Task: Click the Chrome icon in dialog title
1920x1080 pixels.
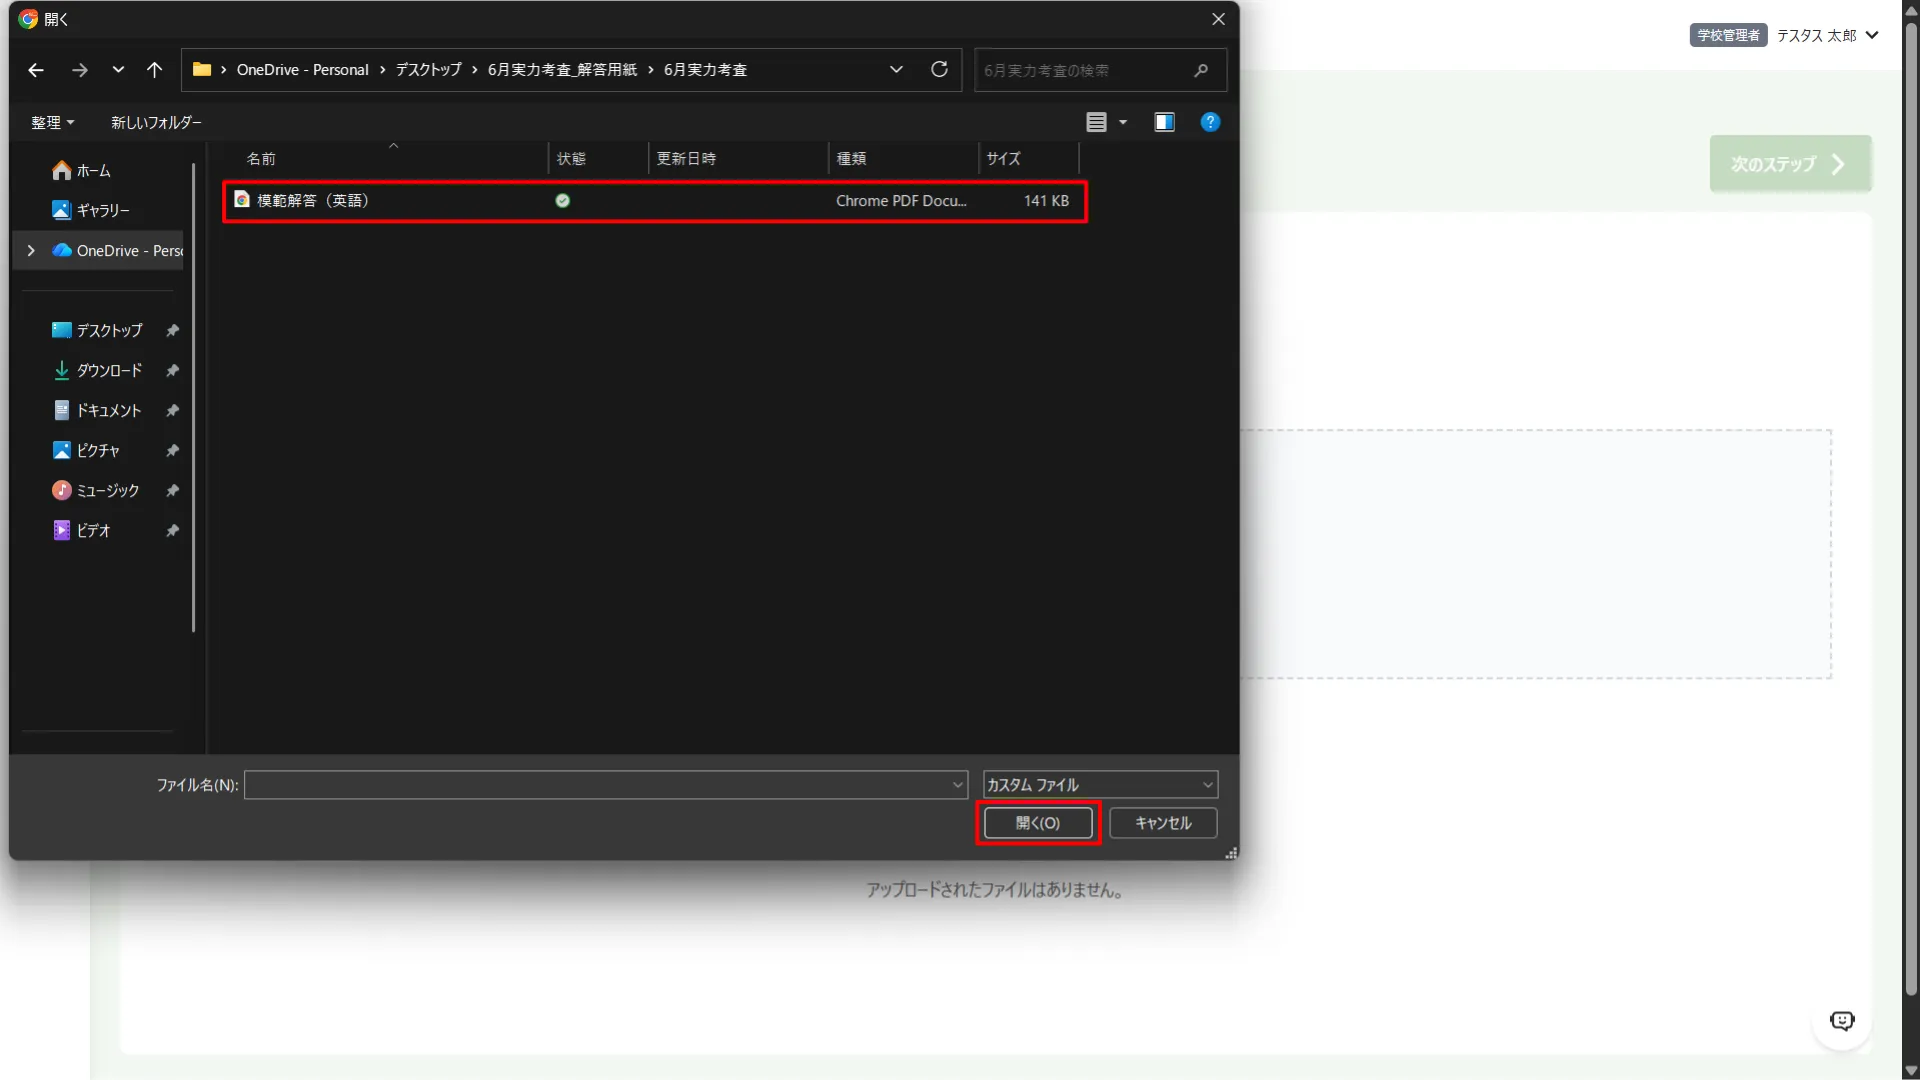Action: 28,19
